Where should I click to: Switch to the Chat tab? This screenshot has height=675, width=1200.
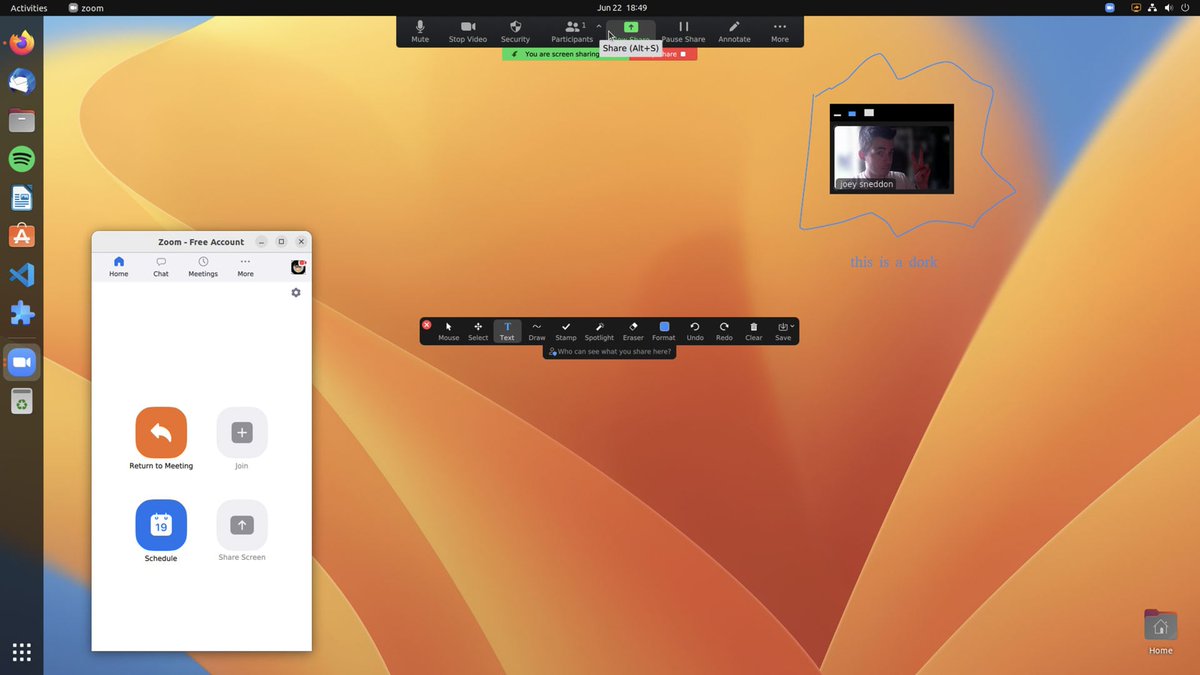[x=160, y=265]
